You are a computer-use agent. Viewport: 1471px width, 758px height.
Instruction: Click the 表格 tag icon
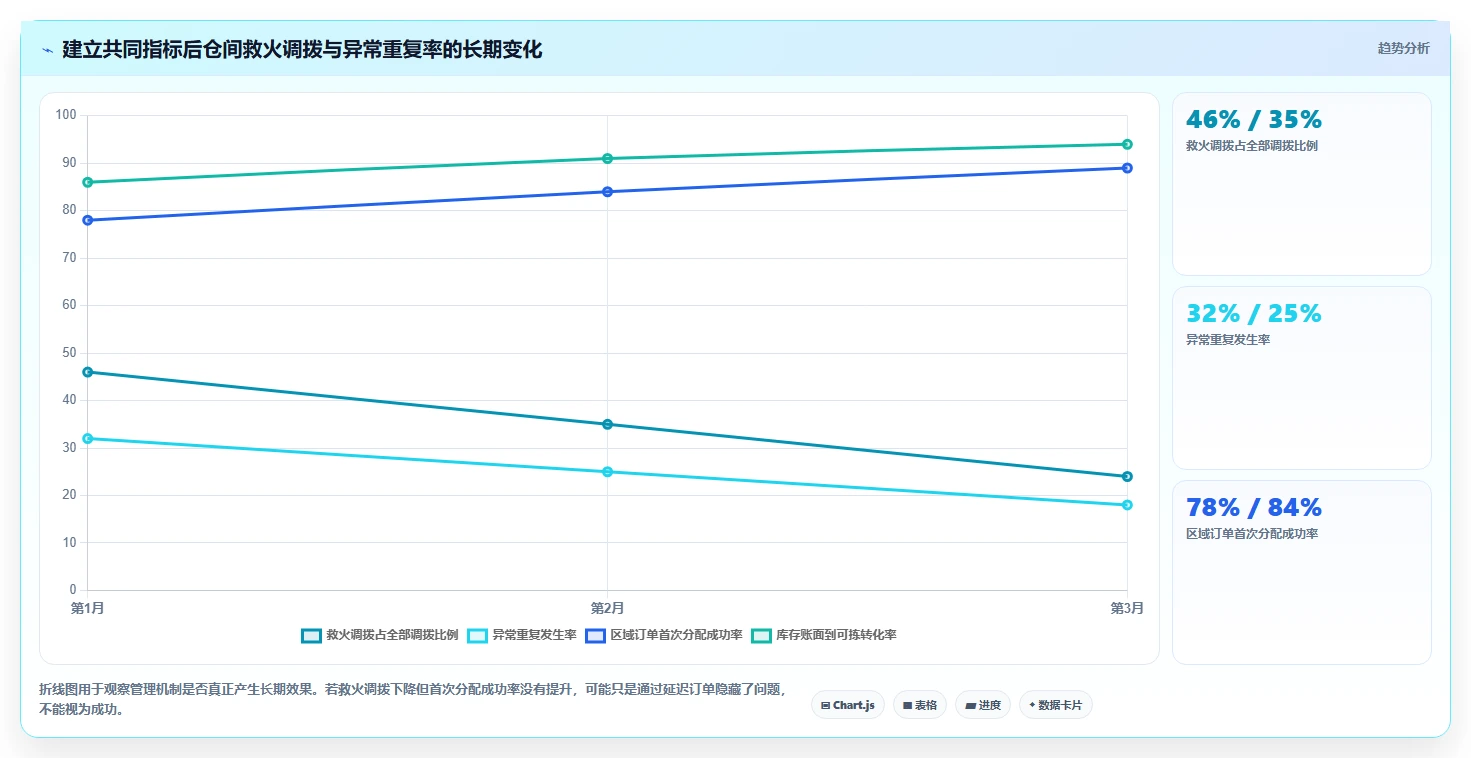(x=907, y=705)
